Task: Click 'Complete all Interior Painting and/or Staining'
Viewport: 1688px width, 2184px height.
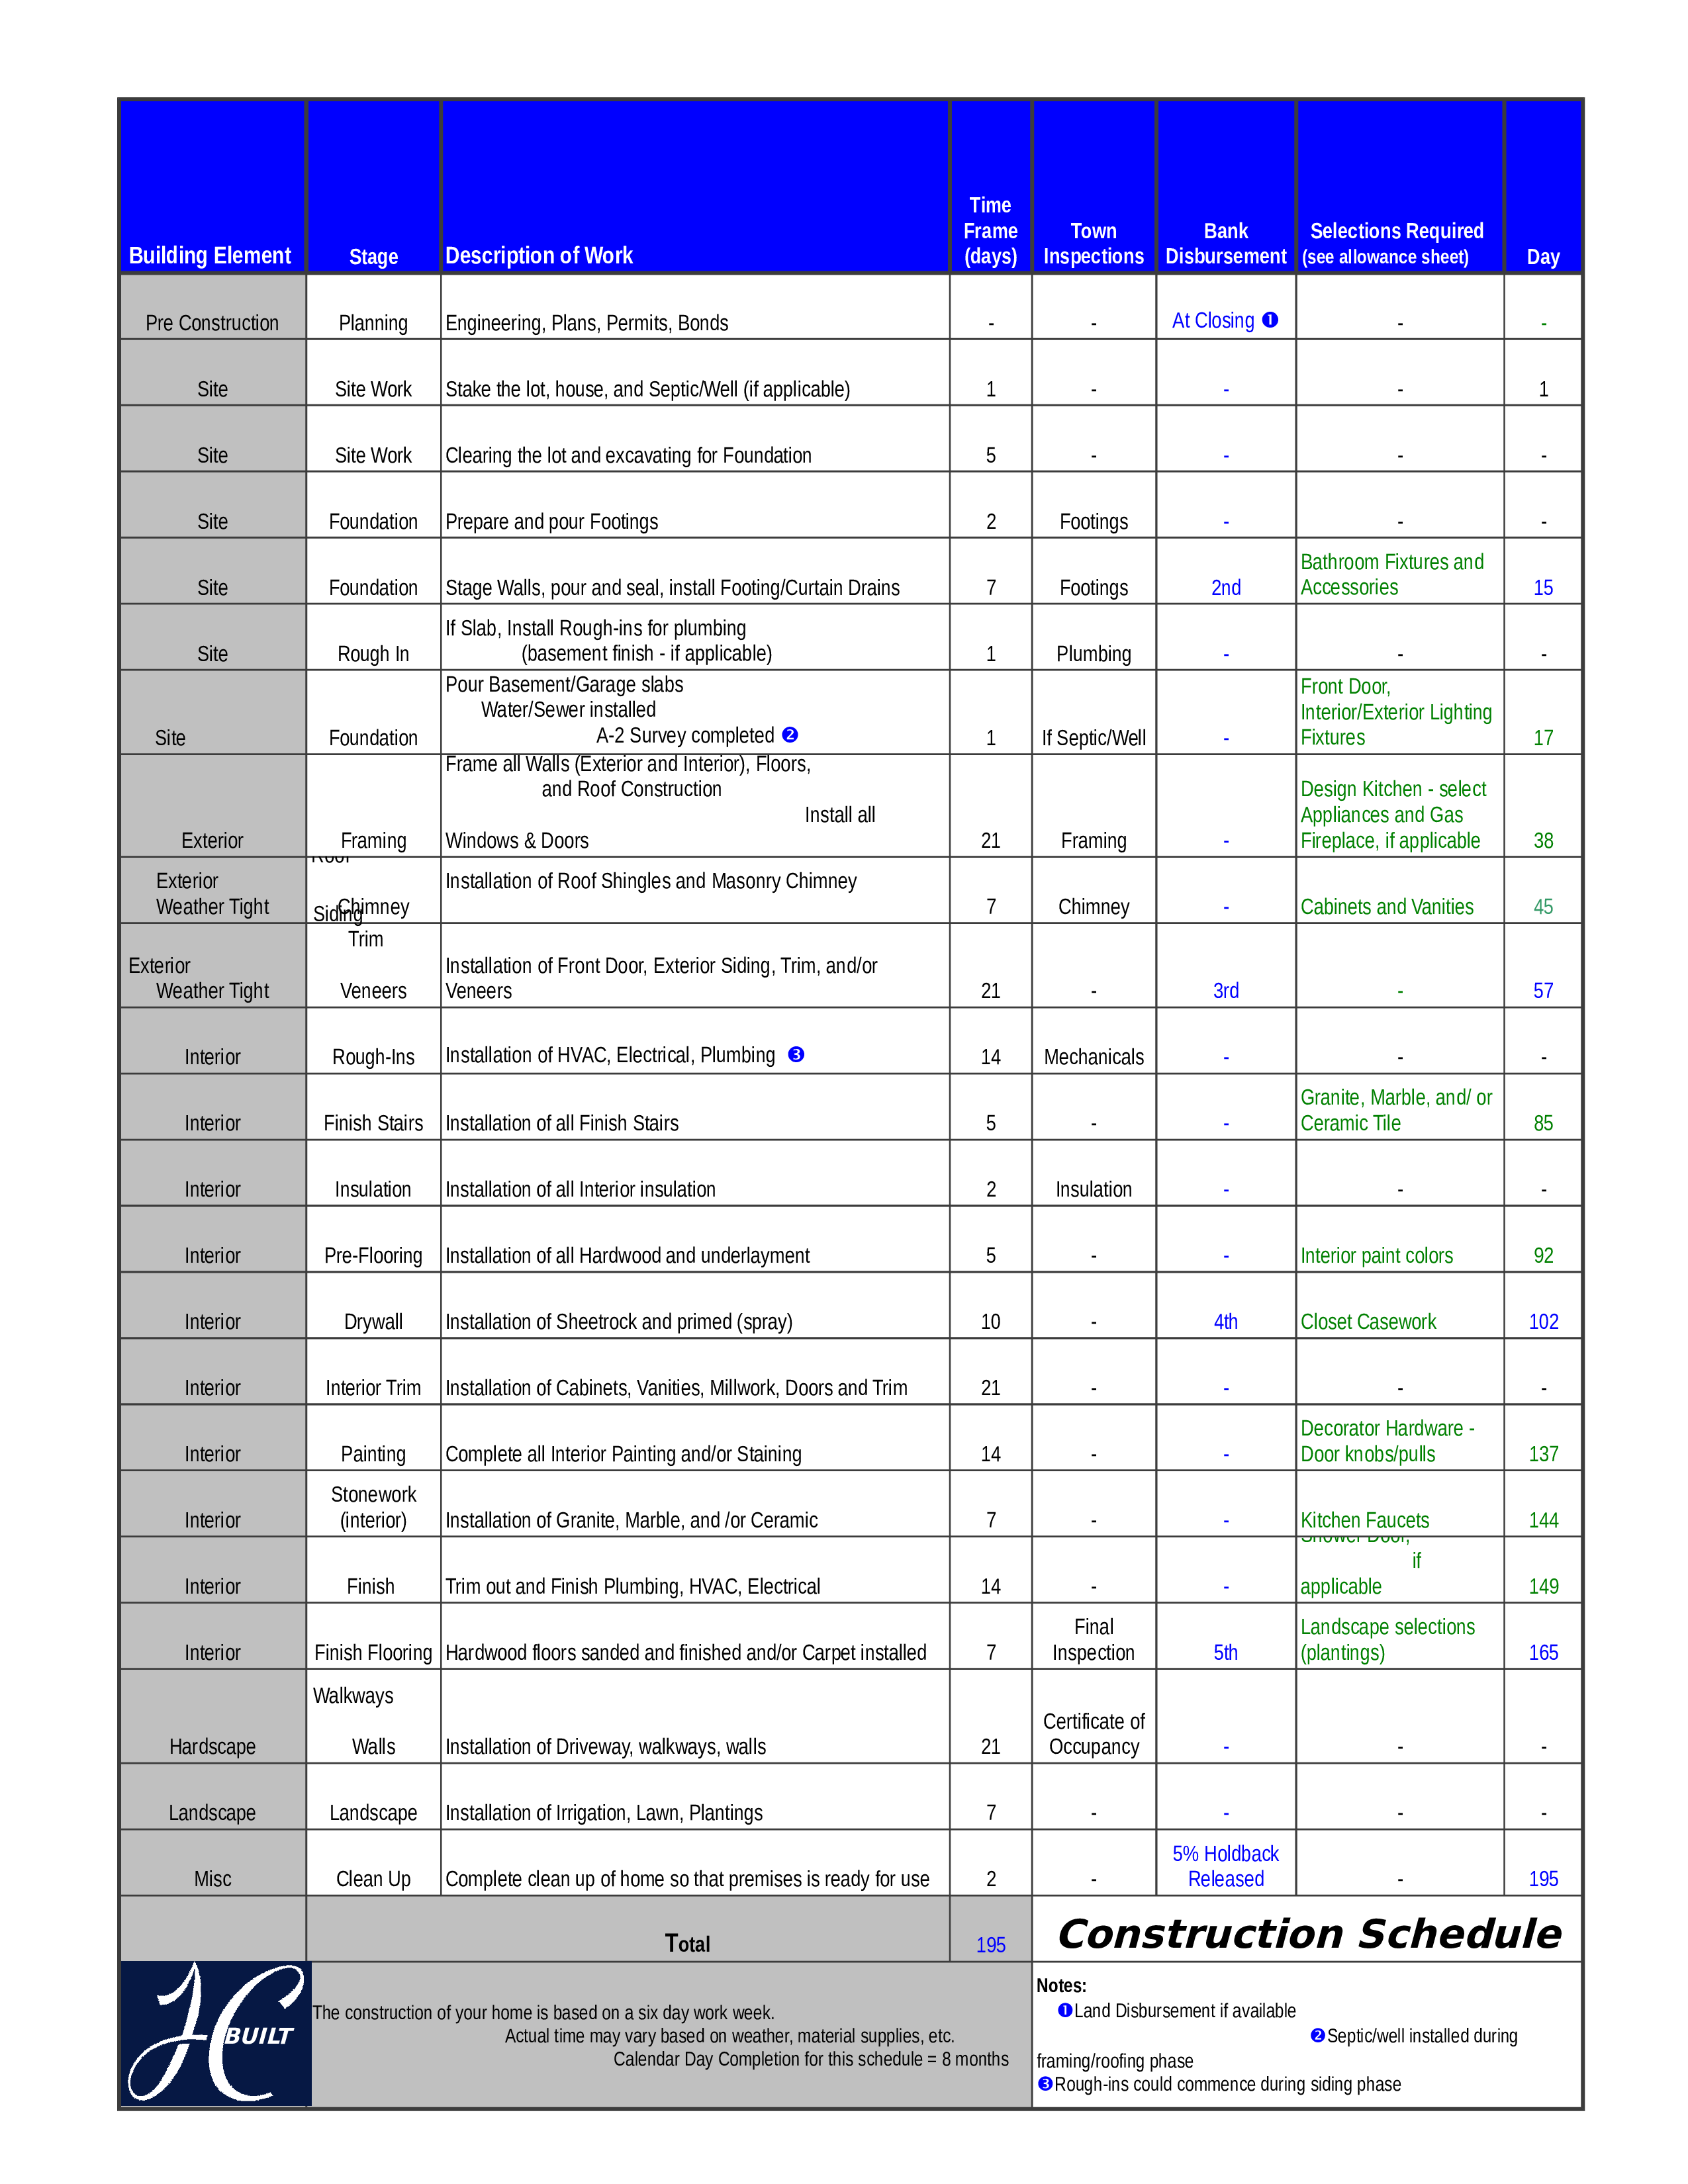Action: tap(623, 1454)
